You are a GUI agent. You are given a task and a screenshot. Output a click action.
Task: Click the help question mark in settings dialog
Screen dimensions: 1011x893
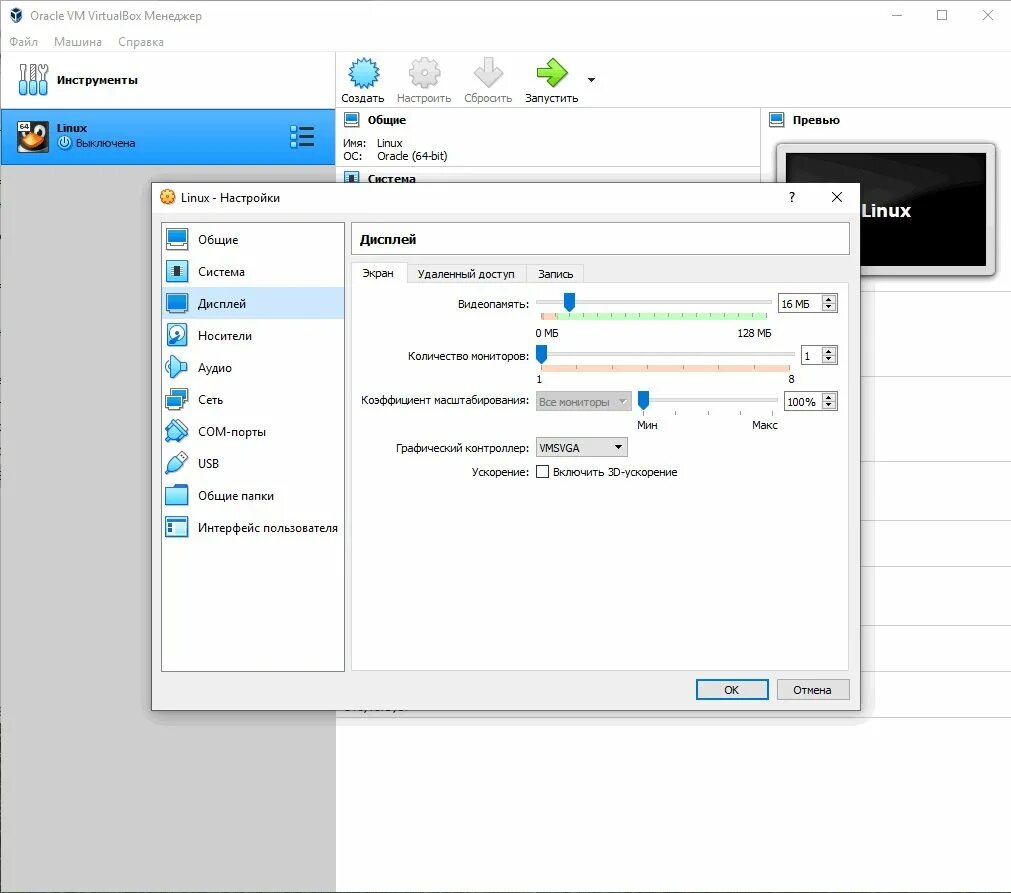[792, 197]
